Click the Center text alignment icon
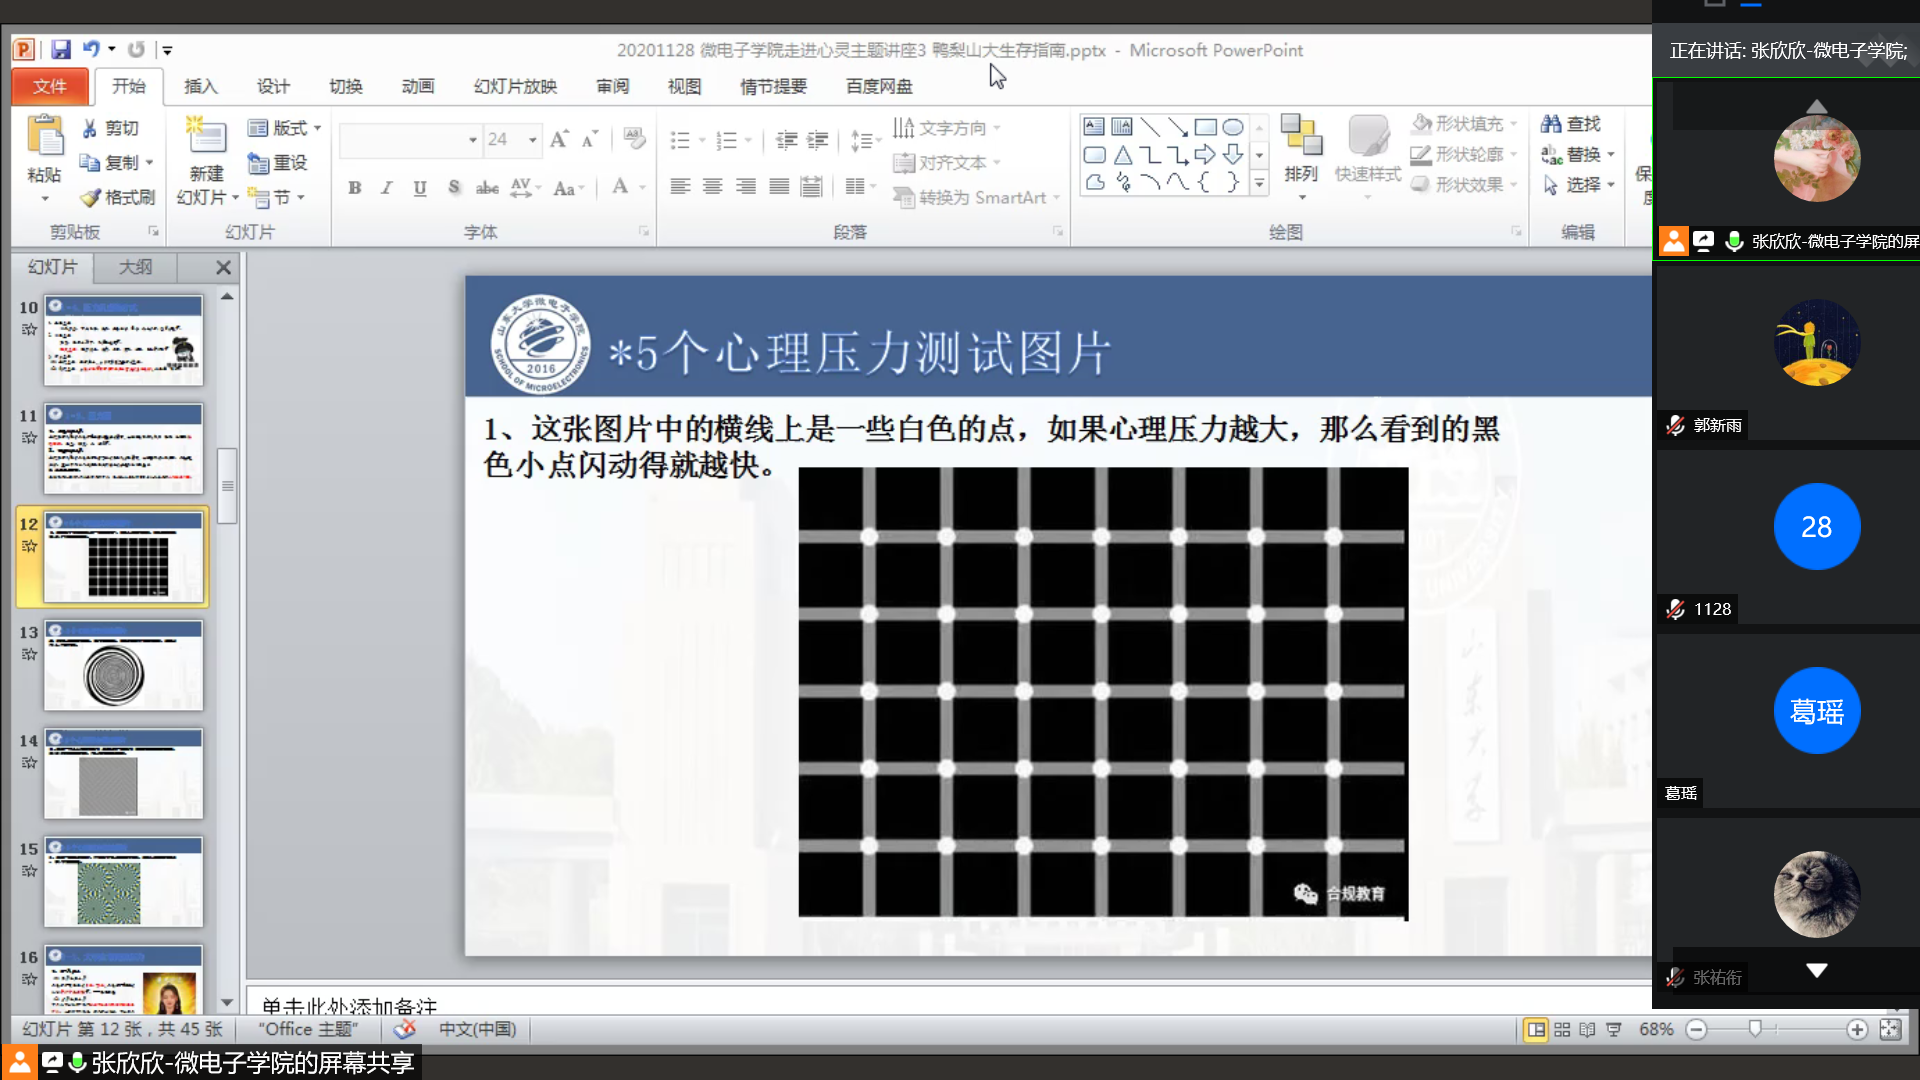The image size is (1920, 1080). 713,187
